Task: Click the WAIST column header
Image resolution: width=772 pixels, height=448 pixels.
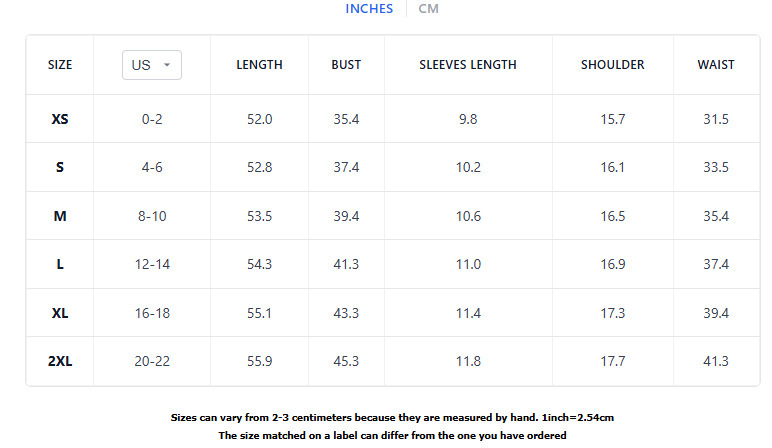Action: point(716,65)
